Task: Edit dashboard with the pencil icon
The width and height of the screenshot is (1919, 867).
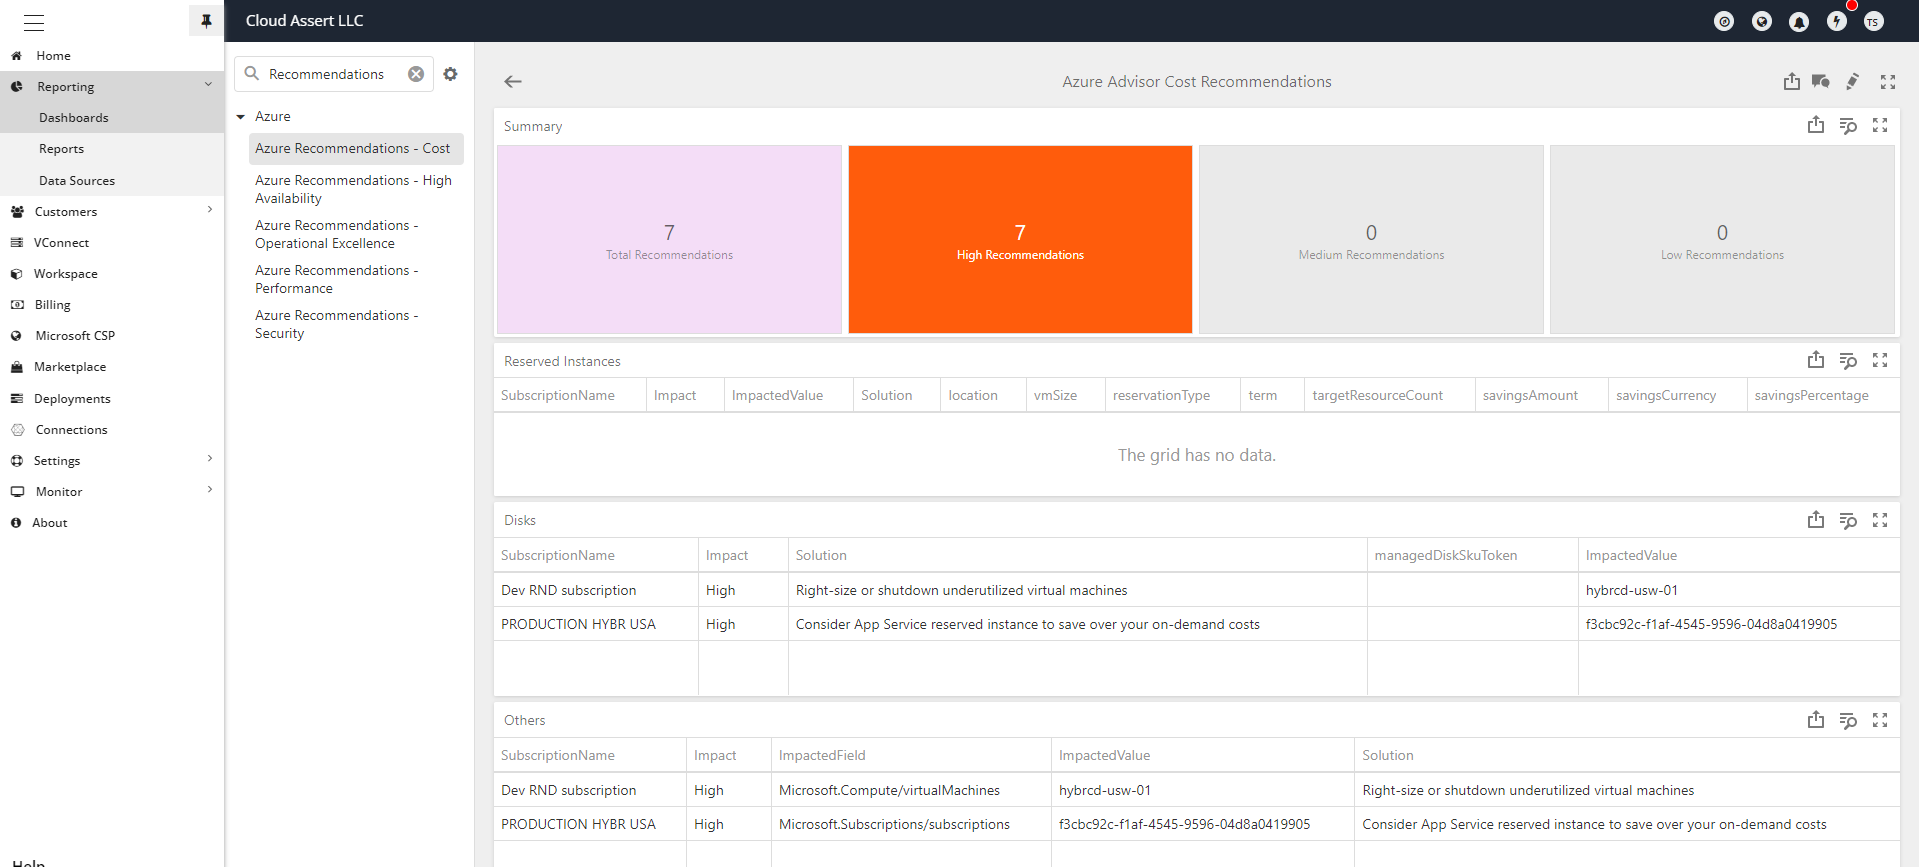Action: coord(1853,82)
